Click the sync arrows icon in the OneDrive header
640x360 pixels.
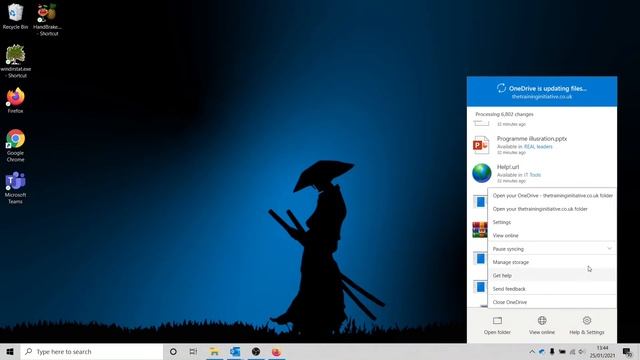501,88
